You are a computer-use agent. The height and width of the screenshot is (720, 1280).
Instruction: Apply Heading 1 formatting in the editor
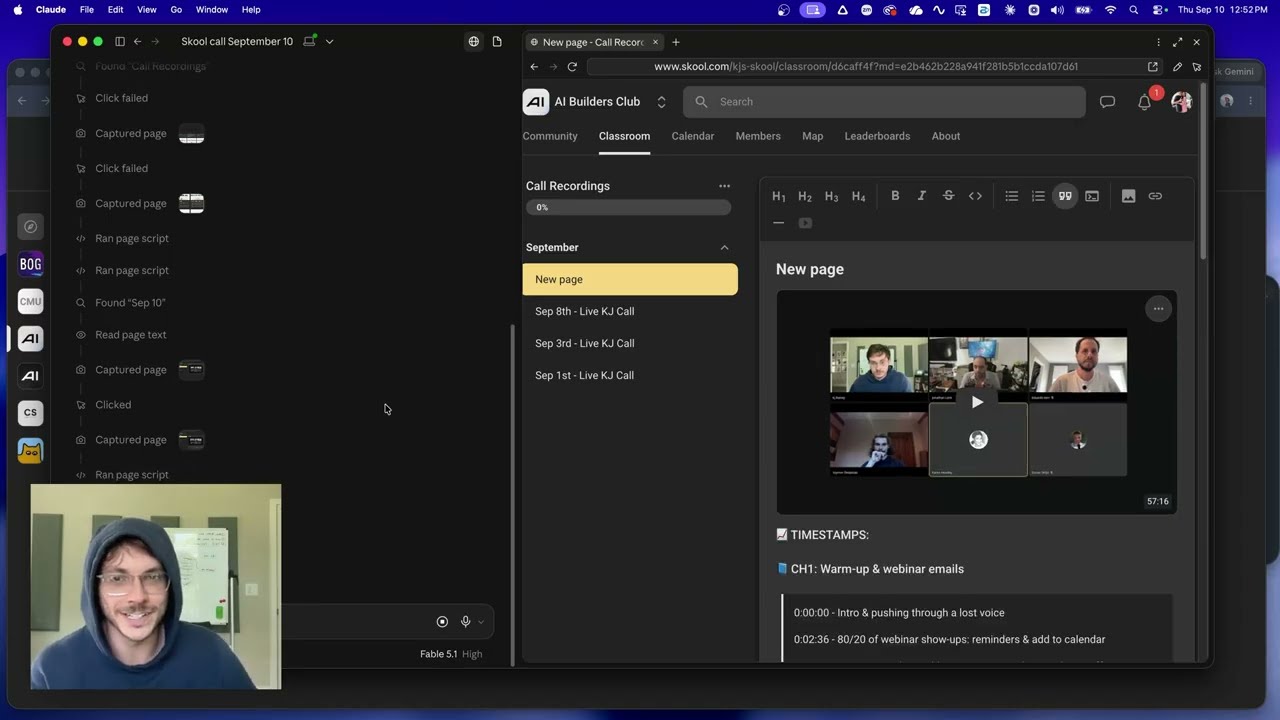[x=779, y=196]
